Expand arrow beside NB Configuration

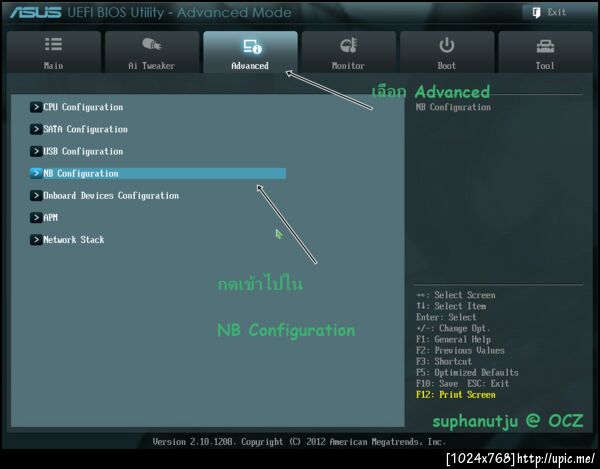click(x=36, y=173)
